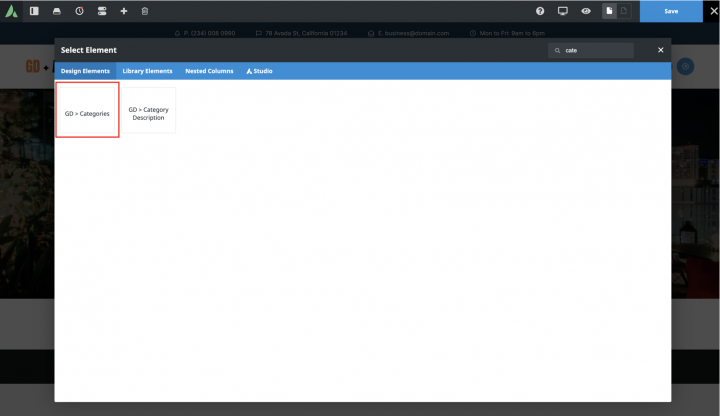The image size is (720, 416).
Task: Switch to the Library Elements tab
Action: tap(147, 71)
